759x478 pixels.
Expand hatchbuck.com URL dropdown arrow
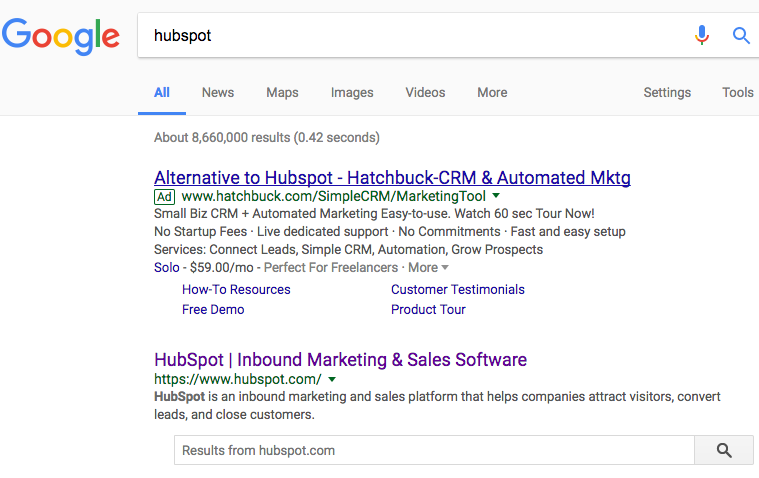tap(496, 196)
